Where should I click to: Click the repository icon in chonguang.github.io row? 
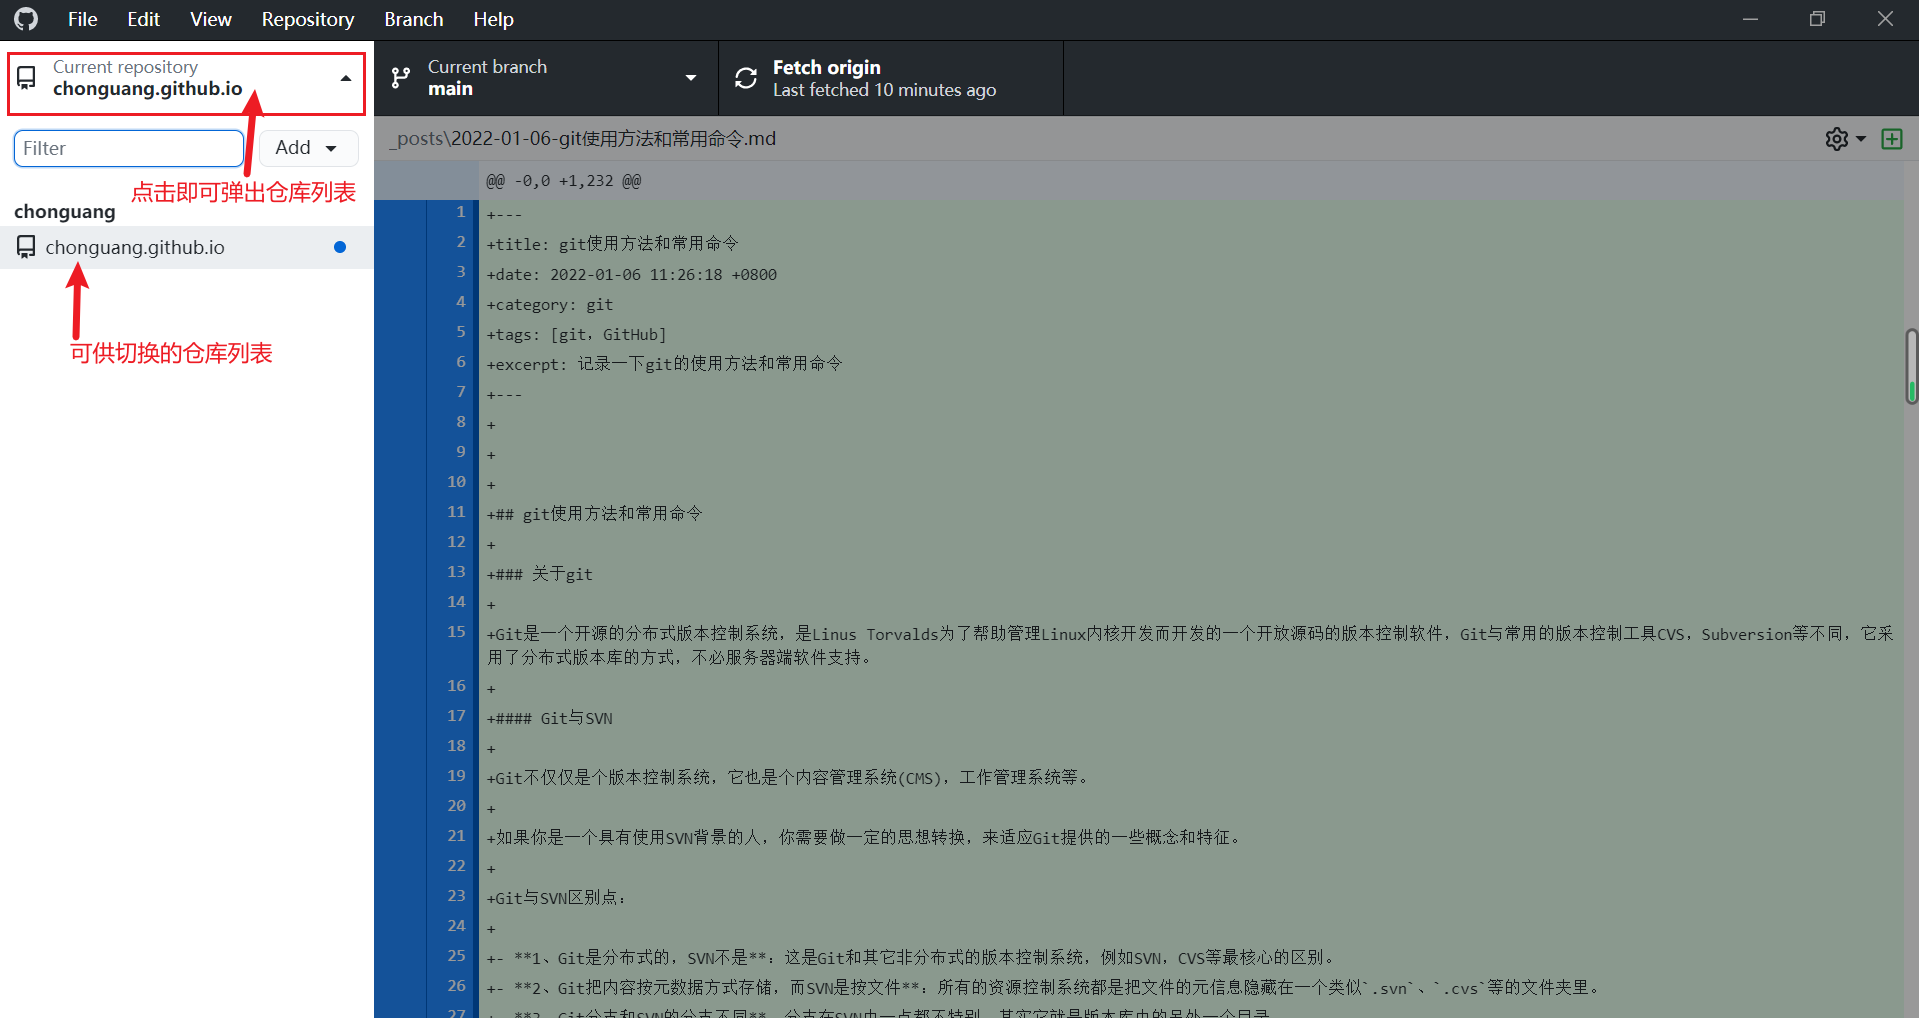26,247
